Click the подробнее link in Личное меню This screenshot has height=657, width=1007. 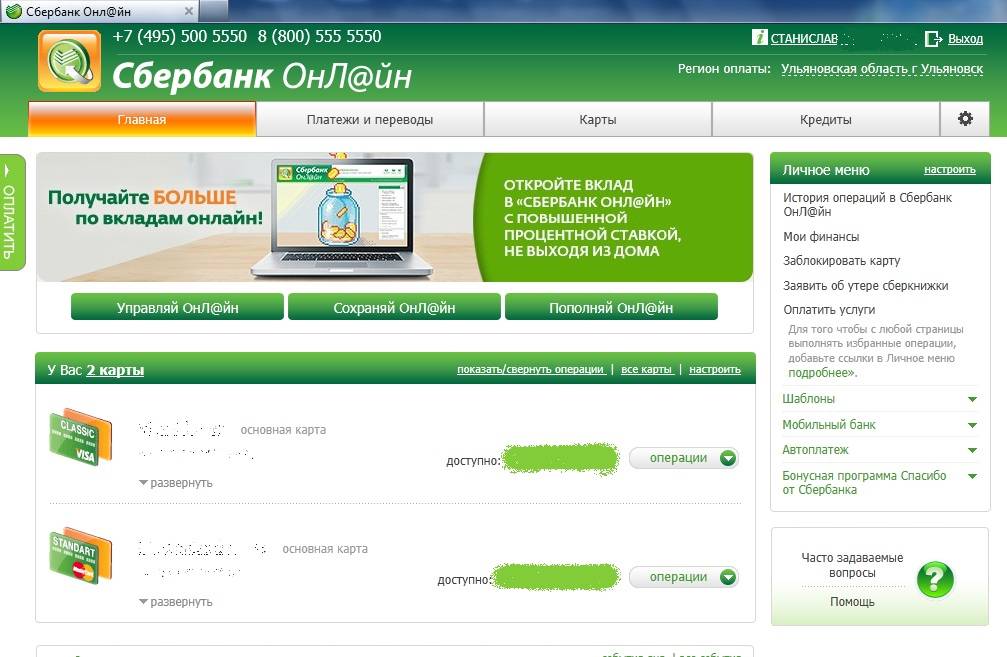click(x=822, y=372)
